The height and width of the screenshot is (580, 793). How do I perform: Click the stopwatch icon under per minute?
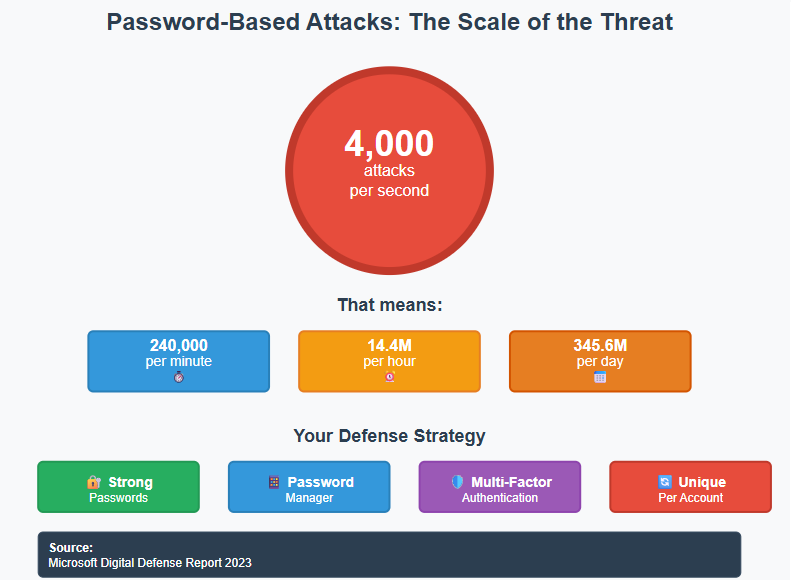pos(179,377)
